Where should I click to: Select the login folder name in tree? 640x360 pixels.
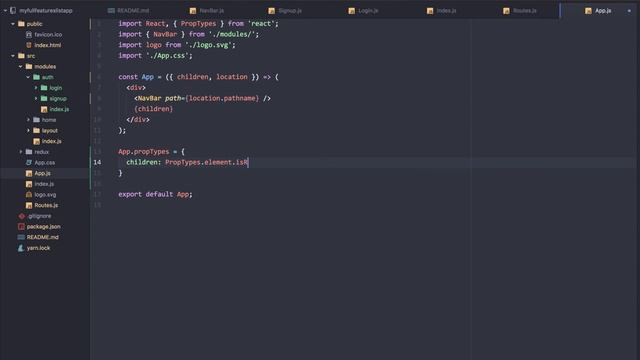(56, 88)
